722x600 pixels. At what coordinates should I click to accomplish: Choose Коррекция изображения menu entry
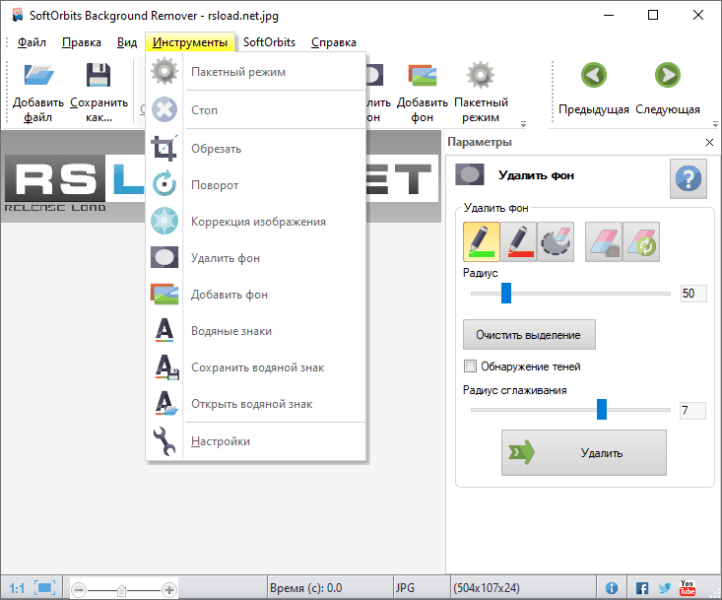256,221
